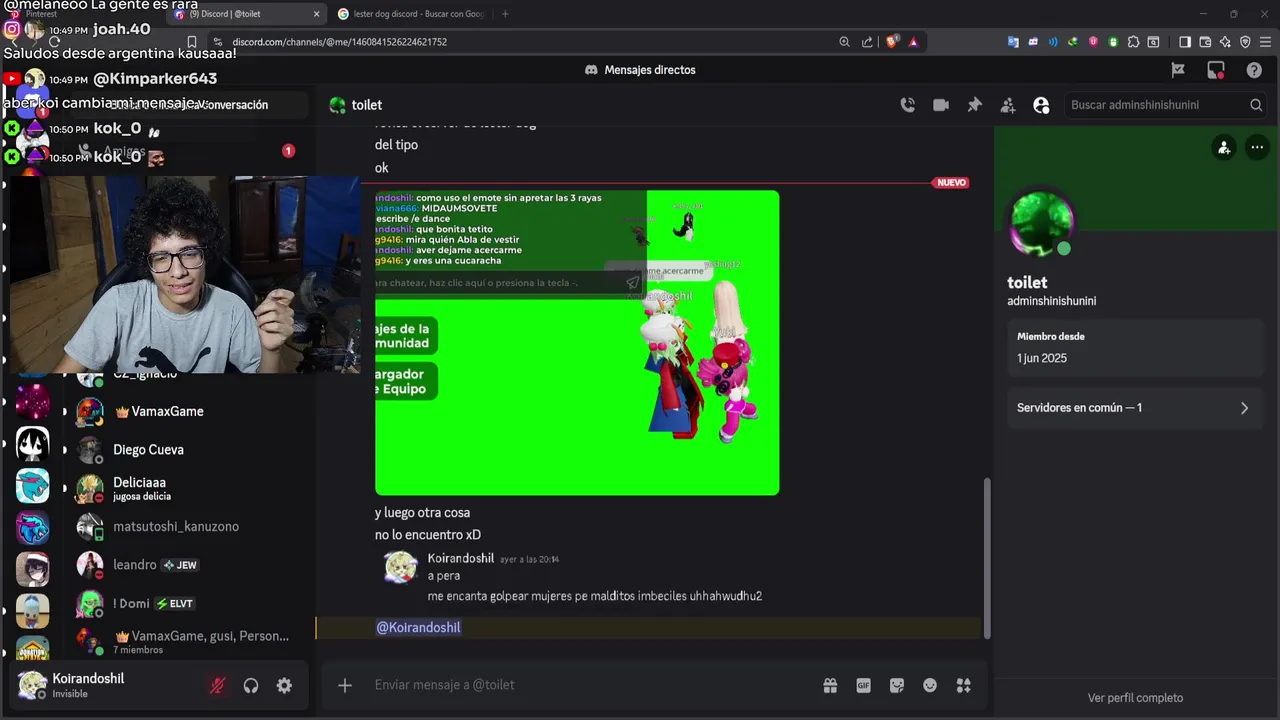Add friends to the DM
The width and height of the screenshot is (1280, 720).
[1008, 105]
